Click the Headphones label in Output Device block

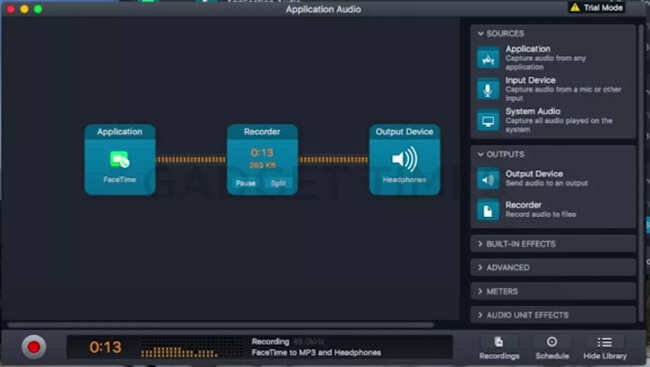click(x=404, y=180)
